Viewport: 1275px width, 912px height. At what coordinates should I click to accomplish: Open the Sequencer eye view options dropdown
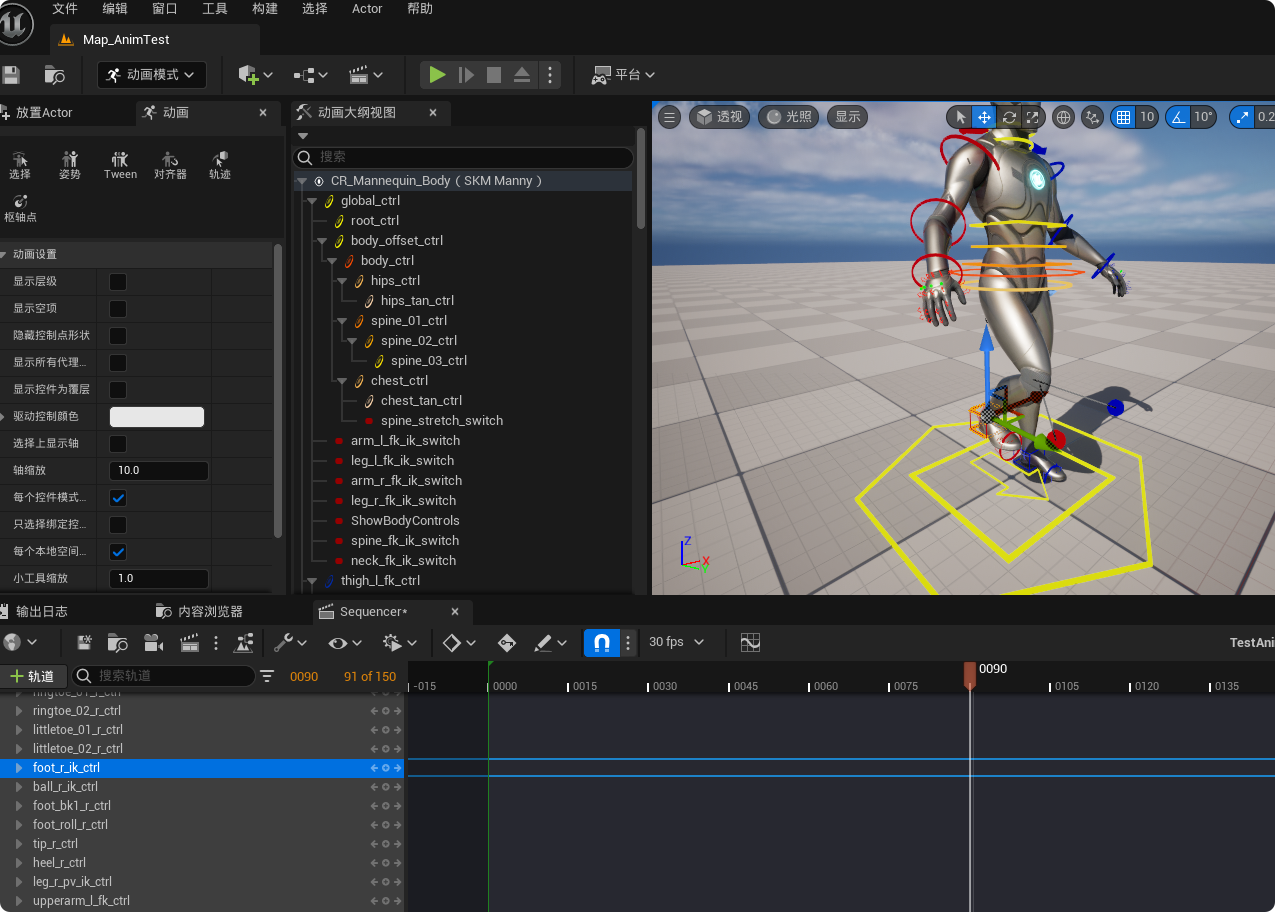[x=345, y=642]
